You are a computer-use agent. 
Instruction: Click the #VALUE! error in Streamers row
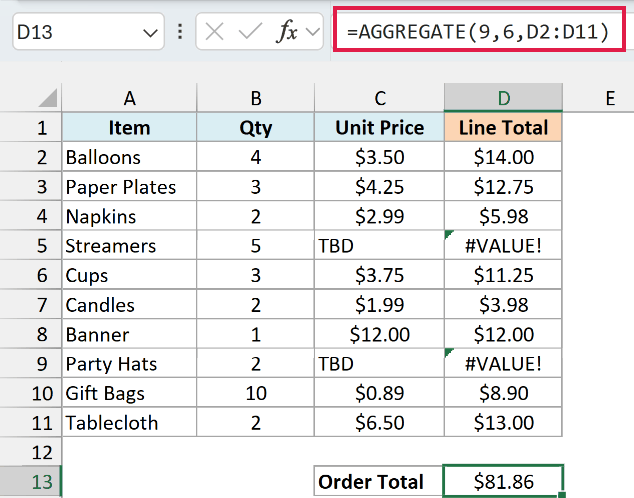tap(503, 245)
